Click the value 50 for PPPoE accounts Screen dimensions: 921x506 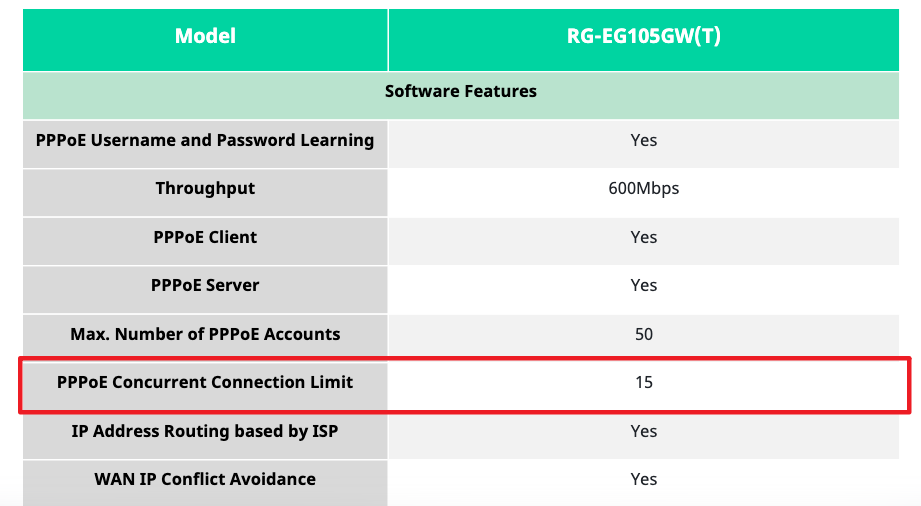pyautogui.click(x=644, y=334)
